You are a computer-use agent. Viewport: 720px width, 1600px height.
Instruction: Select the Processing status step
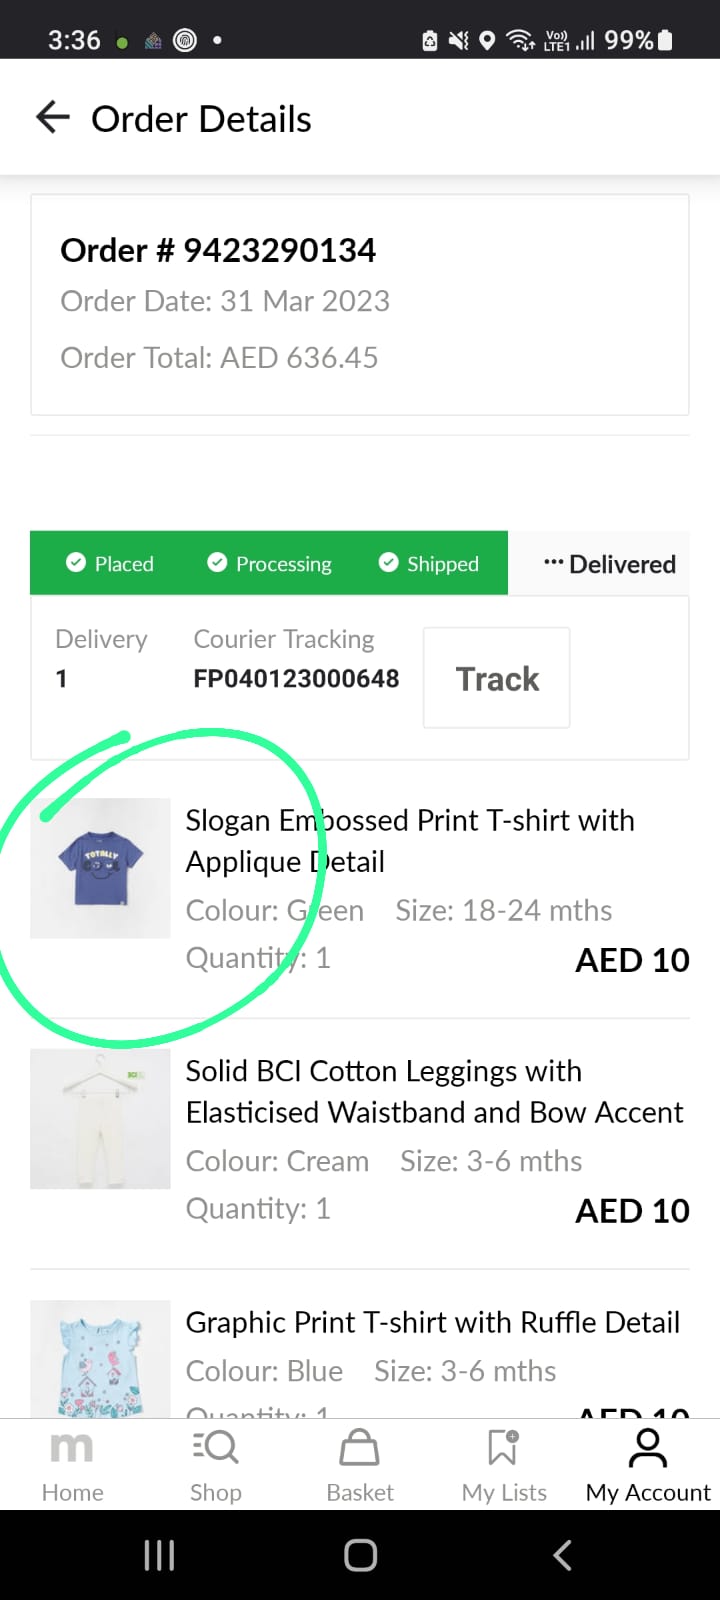269,564
